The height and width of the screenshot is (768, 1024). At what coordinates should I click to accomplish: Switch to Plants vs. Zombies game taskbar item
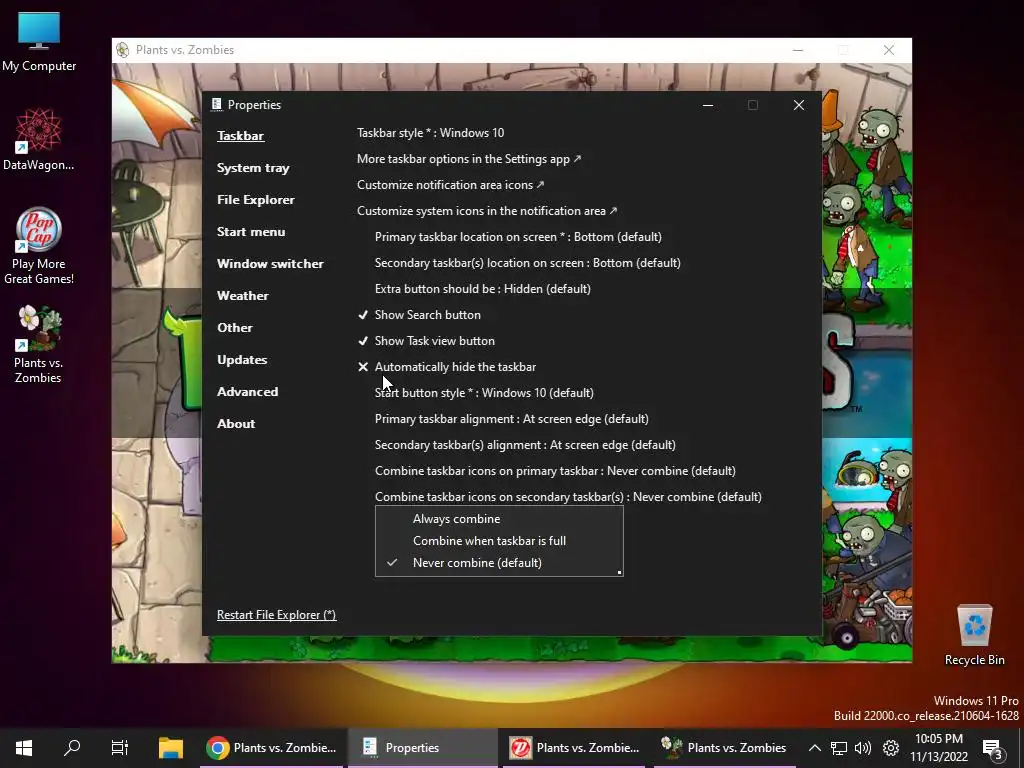(724, 748)
